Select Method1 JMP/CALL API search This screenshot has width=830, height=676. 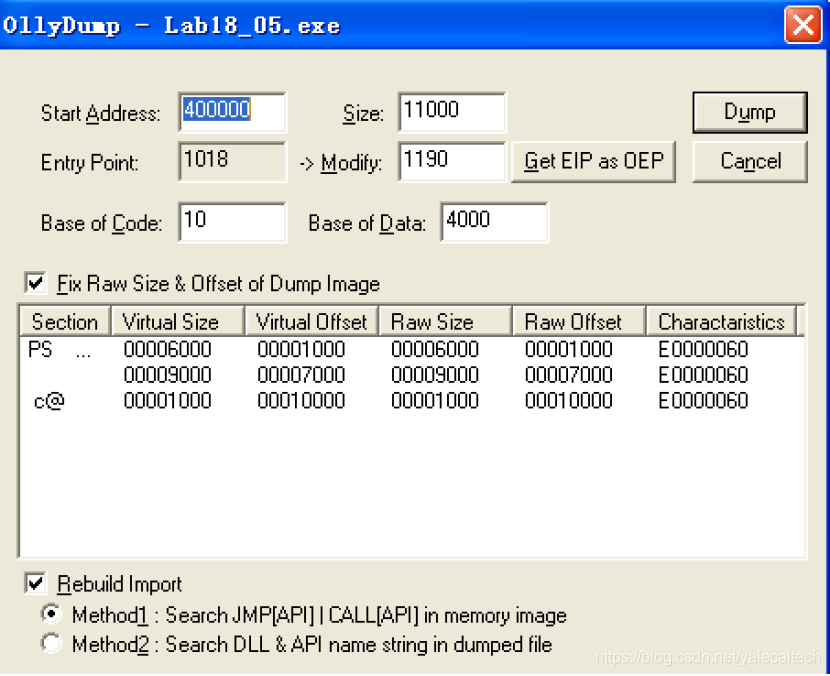coord(51,615)
